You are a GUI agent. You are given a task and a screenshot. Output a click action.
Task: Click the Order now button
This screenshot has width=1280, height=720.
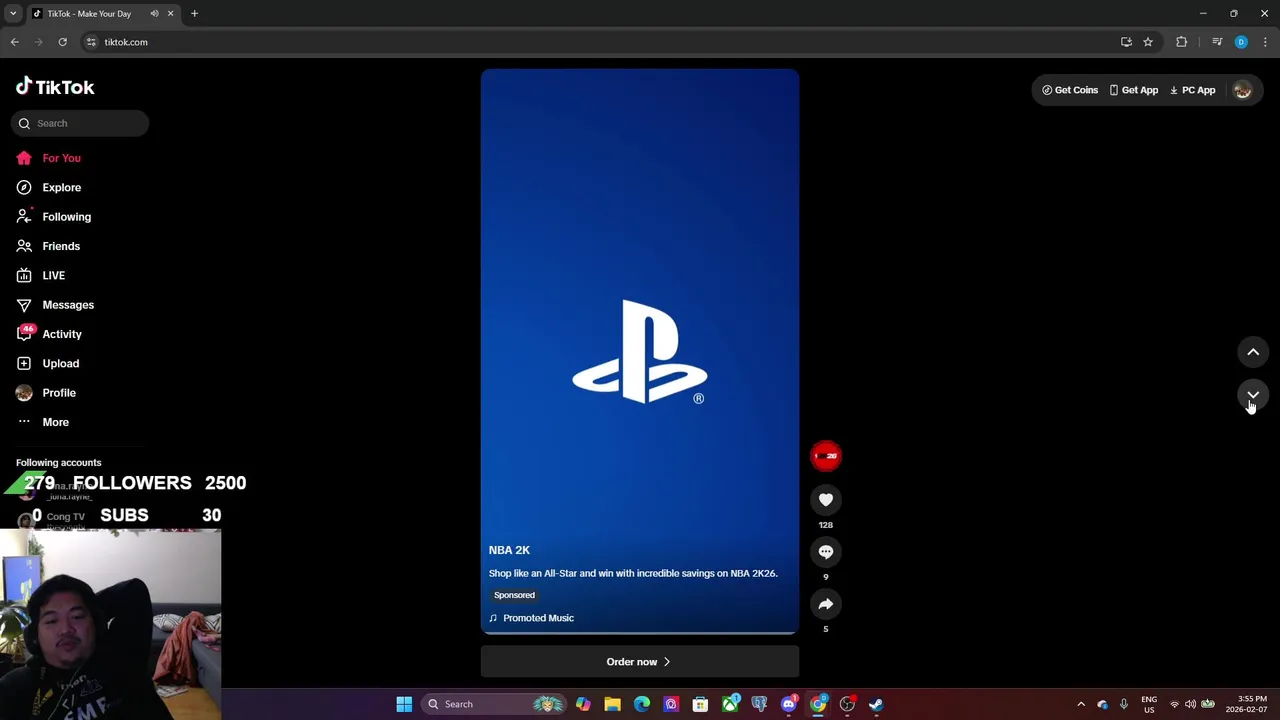639,662
